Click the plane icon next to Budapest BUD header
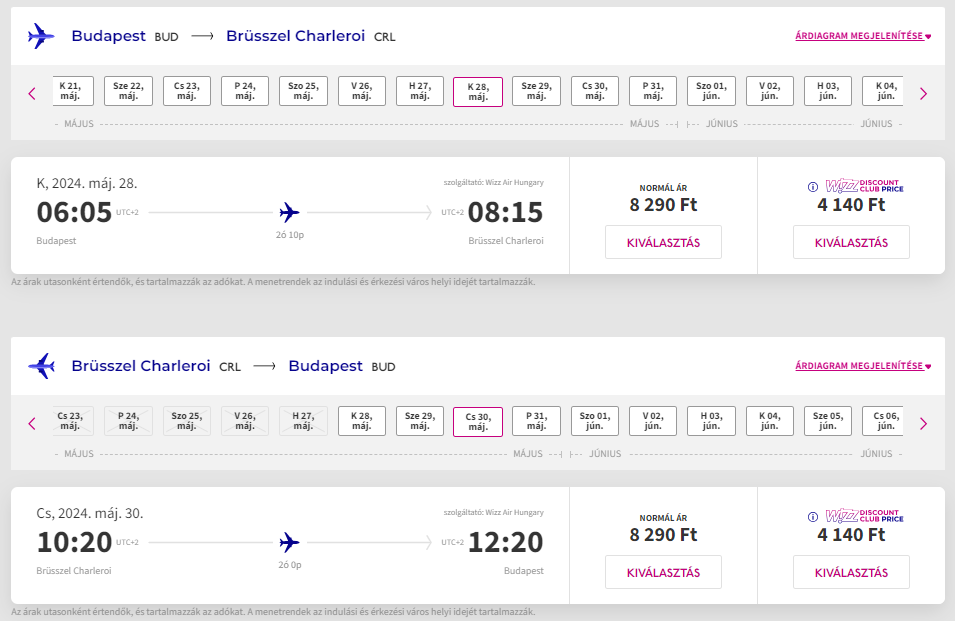Viewport: 955px width, 621px height. point(41,36)
